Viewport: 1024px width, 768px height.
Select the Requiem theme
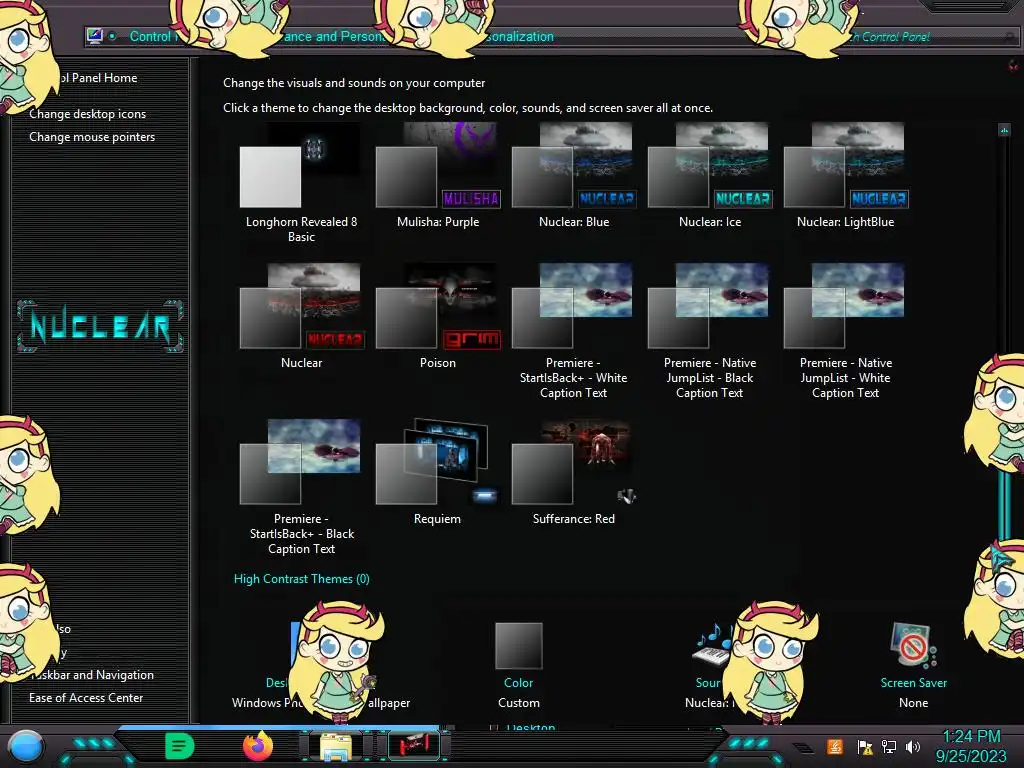coord(438,473)
